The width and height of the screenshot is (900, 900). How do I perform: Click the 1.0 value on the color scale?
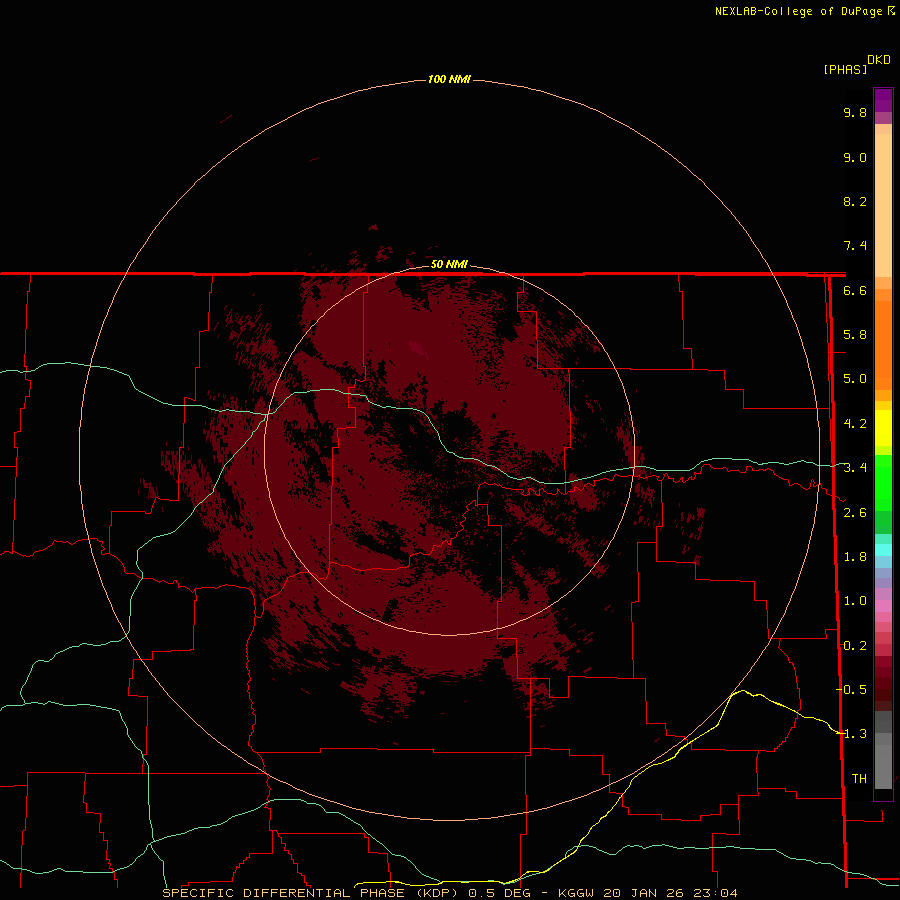pyautogui.click(x=855, y=601)
